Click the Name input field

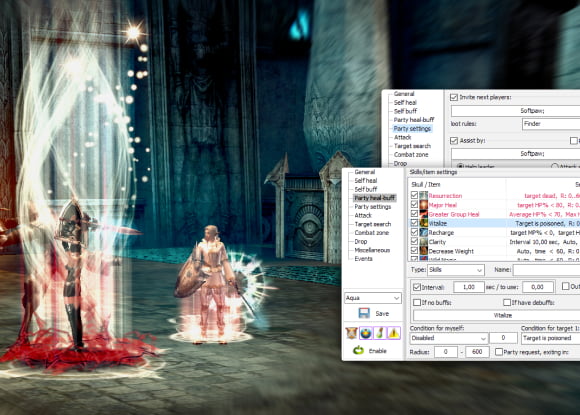pos(546,270)
